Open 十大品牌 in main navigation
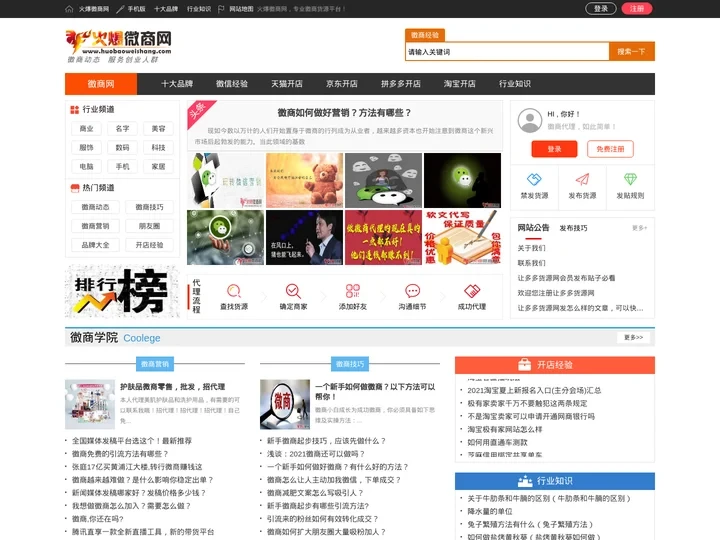Screen dimensions: 720x540 coord(177,84)
